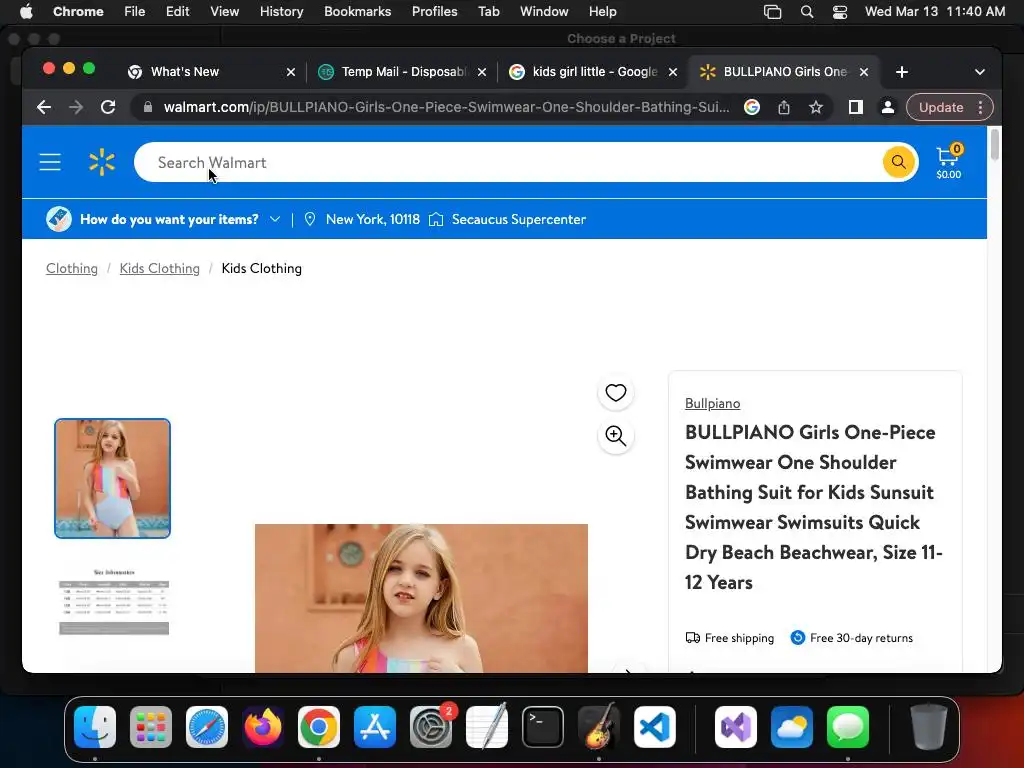The height and width of the screenshot is (768, 1024).
Task: Expand "How do you want your items?" dropdown
Action: coord(275,219)
